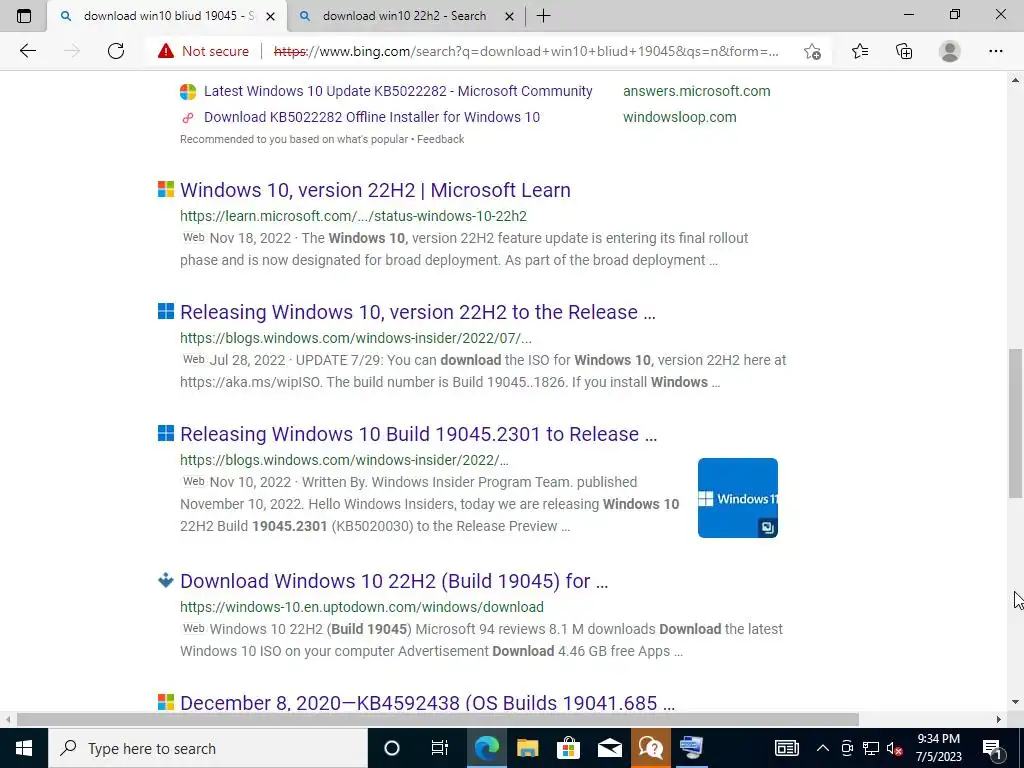Open Cortana circle icon on taskbar

(x=392, y=748)
